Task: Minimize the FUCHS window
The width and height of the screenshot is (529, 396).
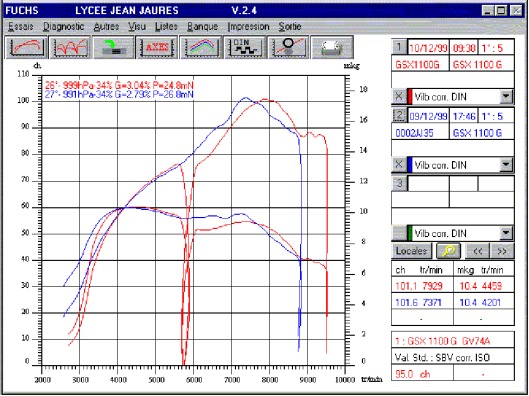Action: click(x=488, y=11)
